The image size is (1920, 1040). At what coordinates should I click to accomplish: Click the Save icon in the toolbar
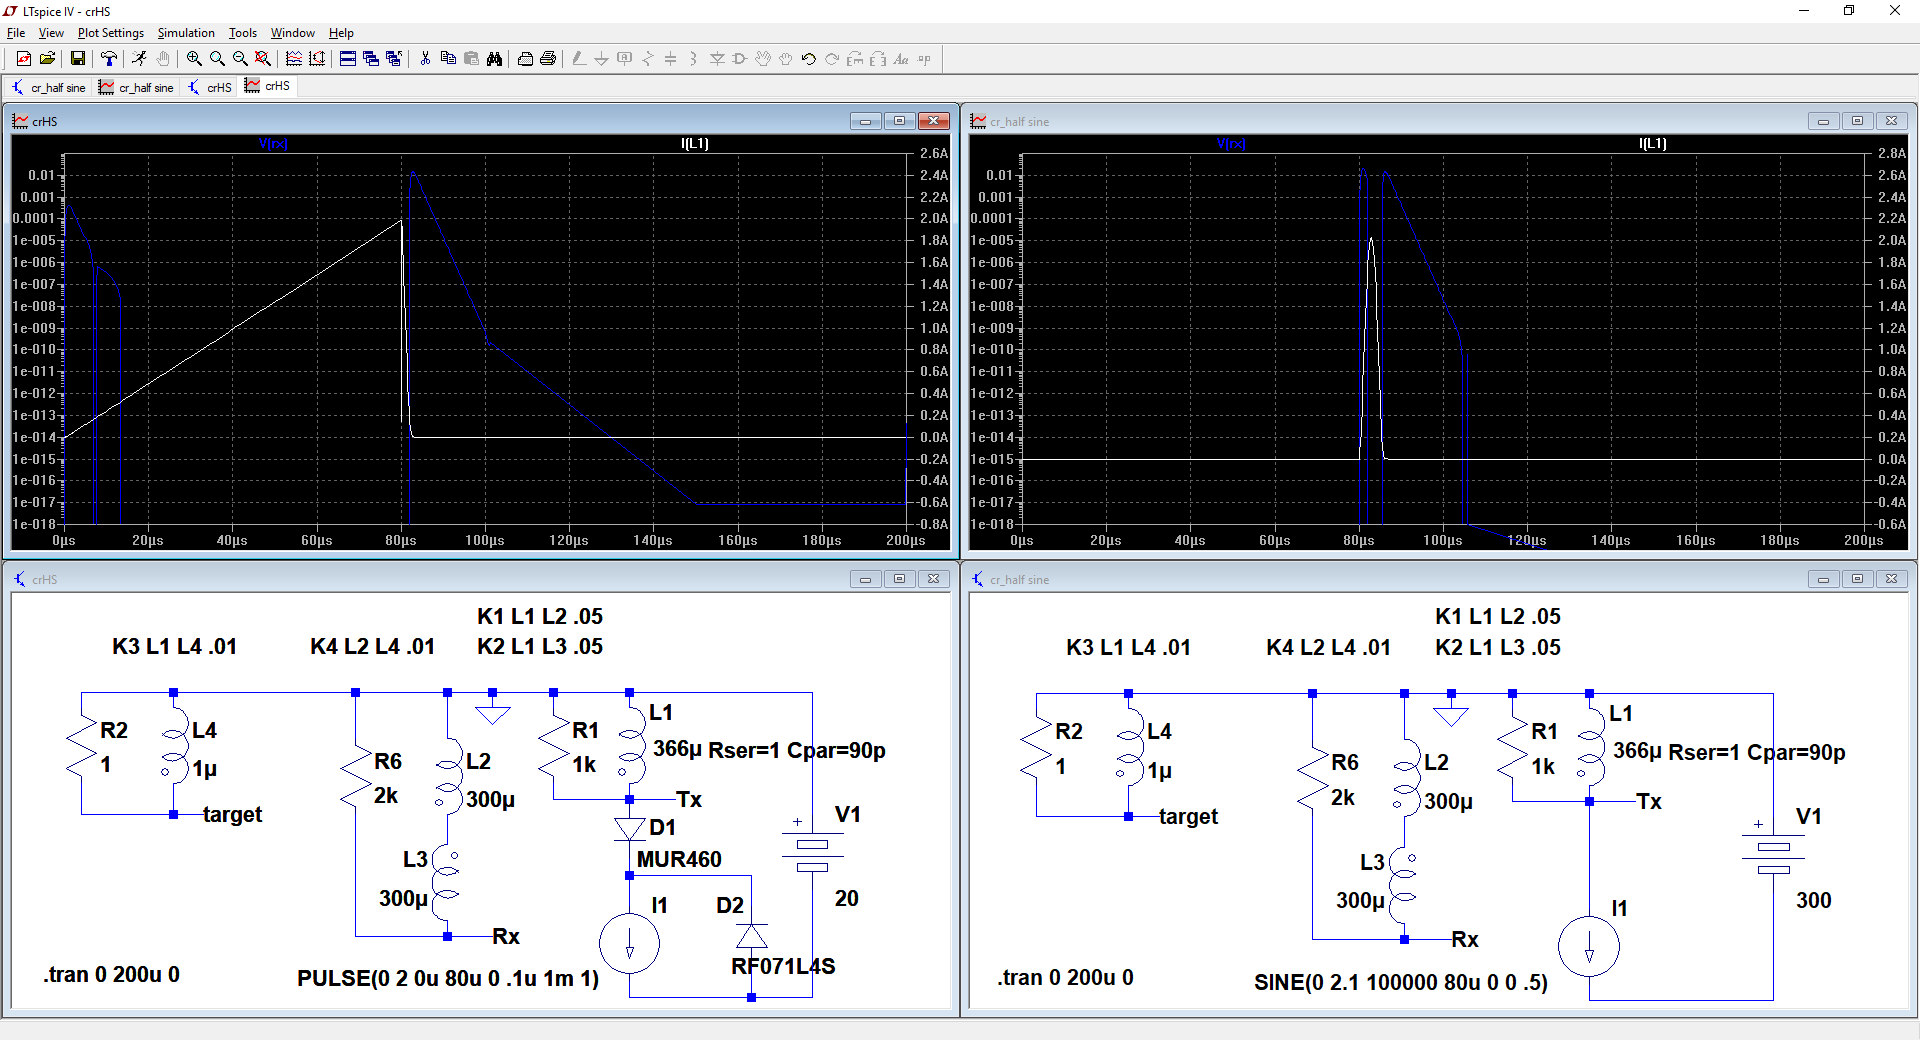tap(77, 59)
